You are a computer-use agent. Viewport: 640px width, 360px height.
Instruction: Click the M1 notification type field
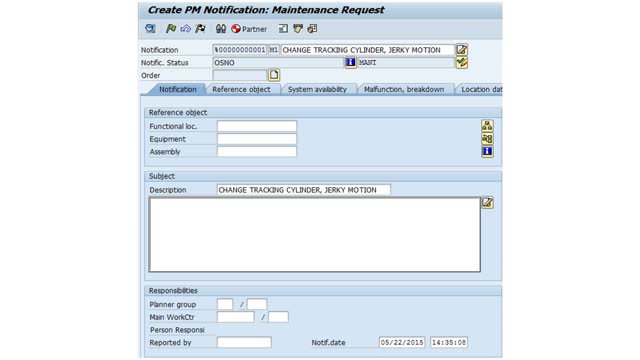pos(273,50)
